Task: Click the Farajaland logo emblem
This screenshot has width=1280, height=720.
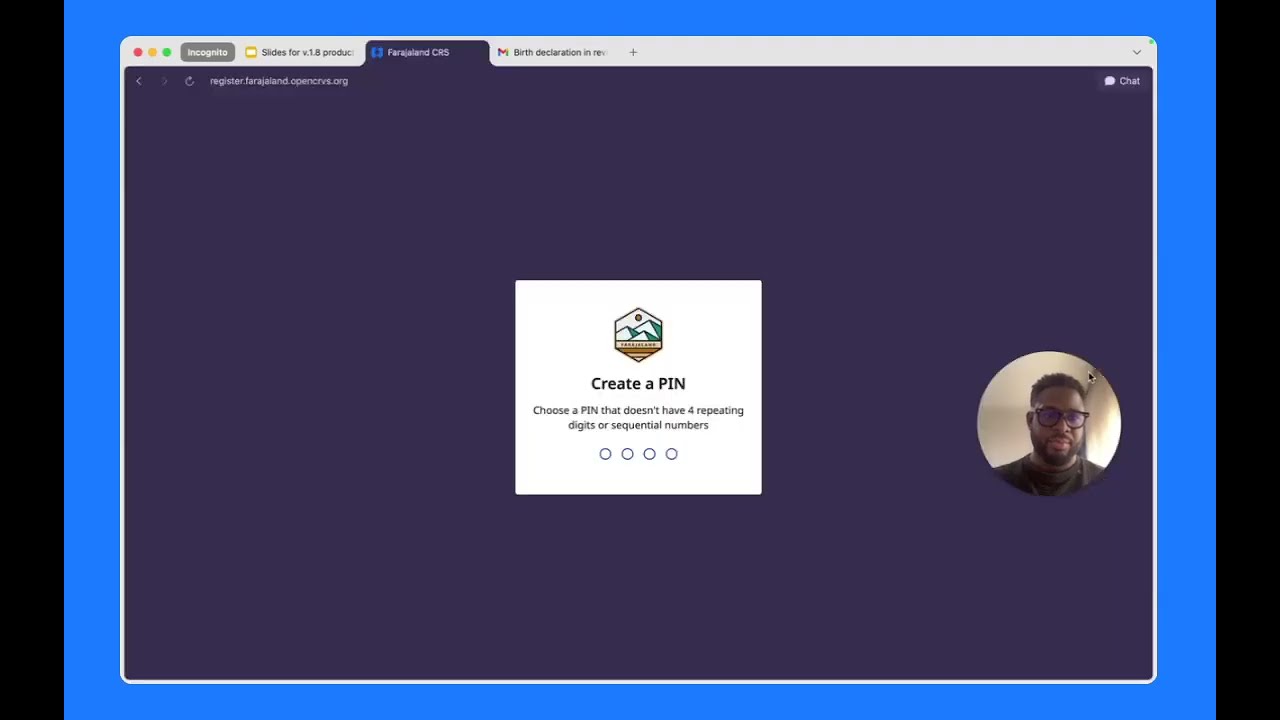Action: [x=638, y=334]
